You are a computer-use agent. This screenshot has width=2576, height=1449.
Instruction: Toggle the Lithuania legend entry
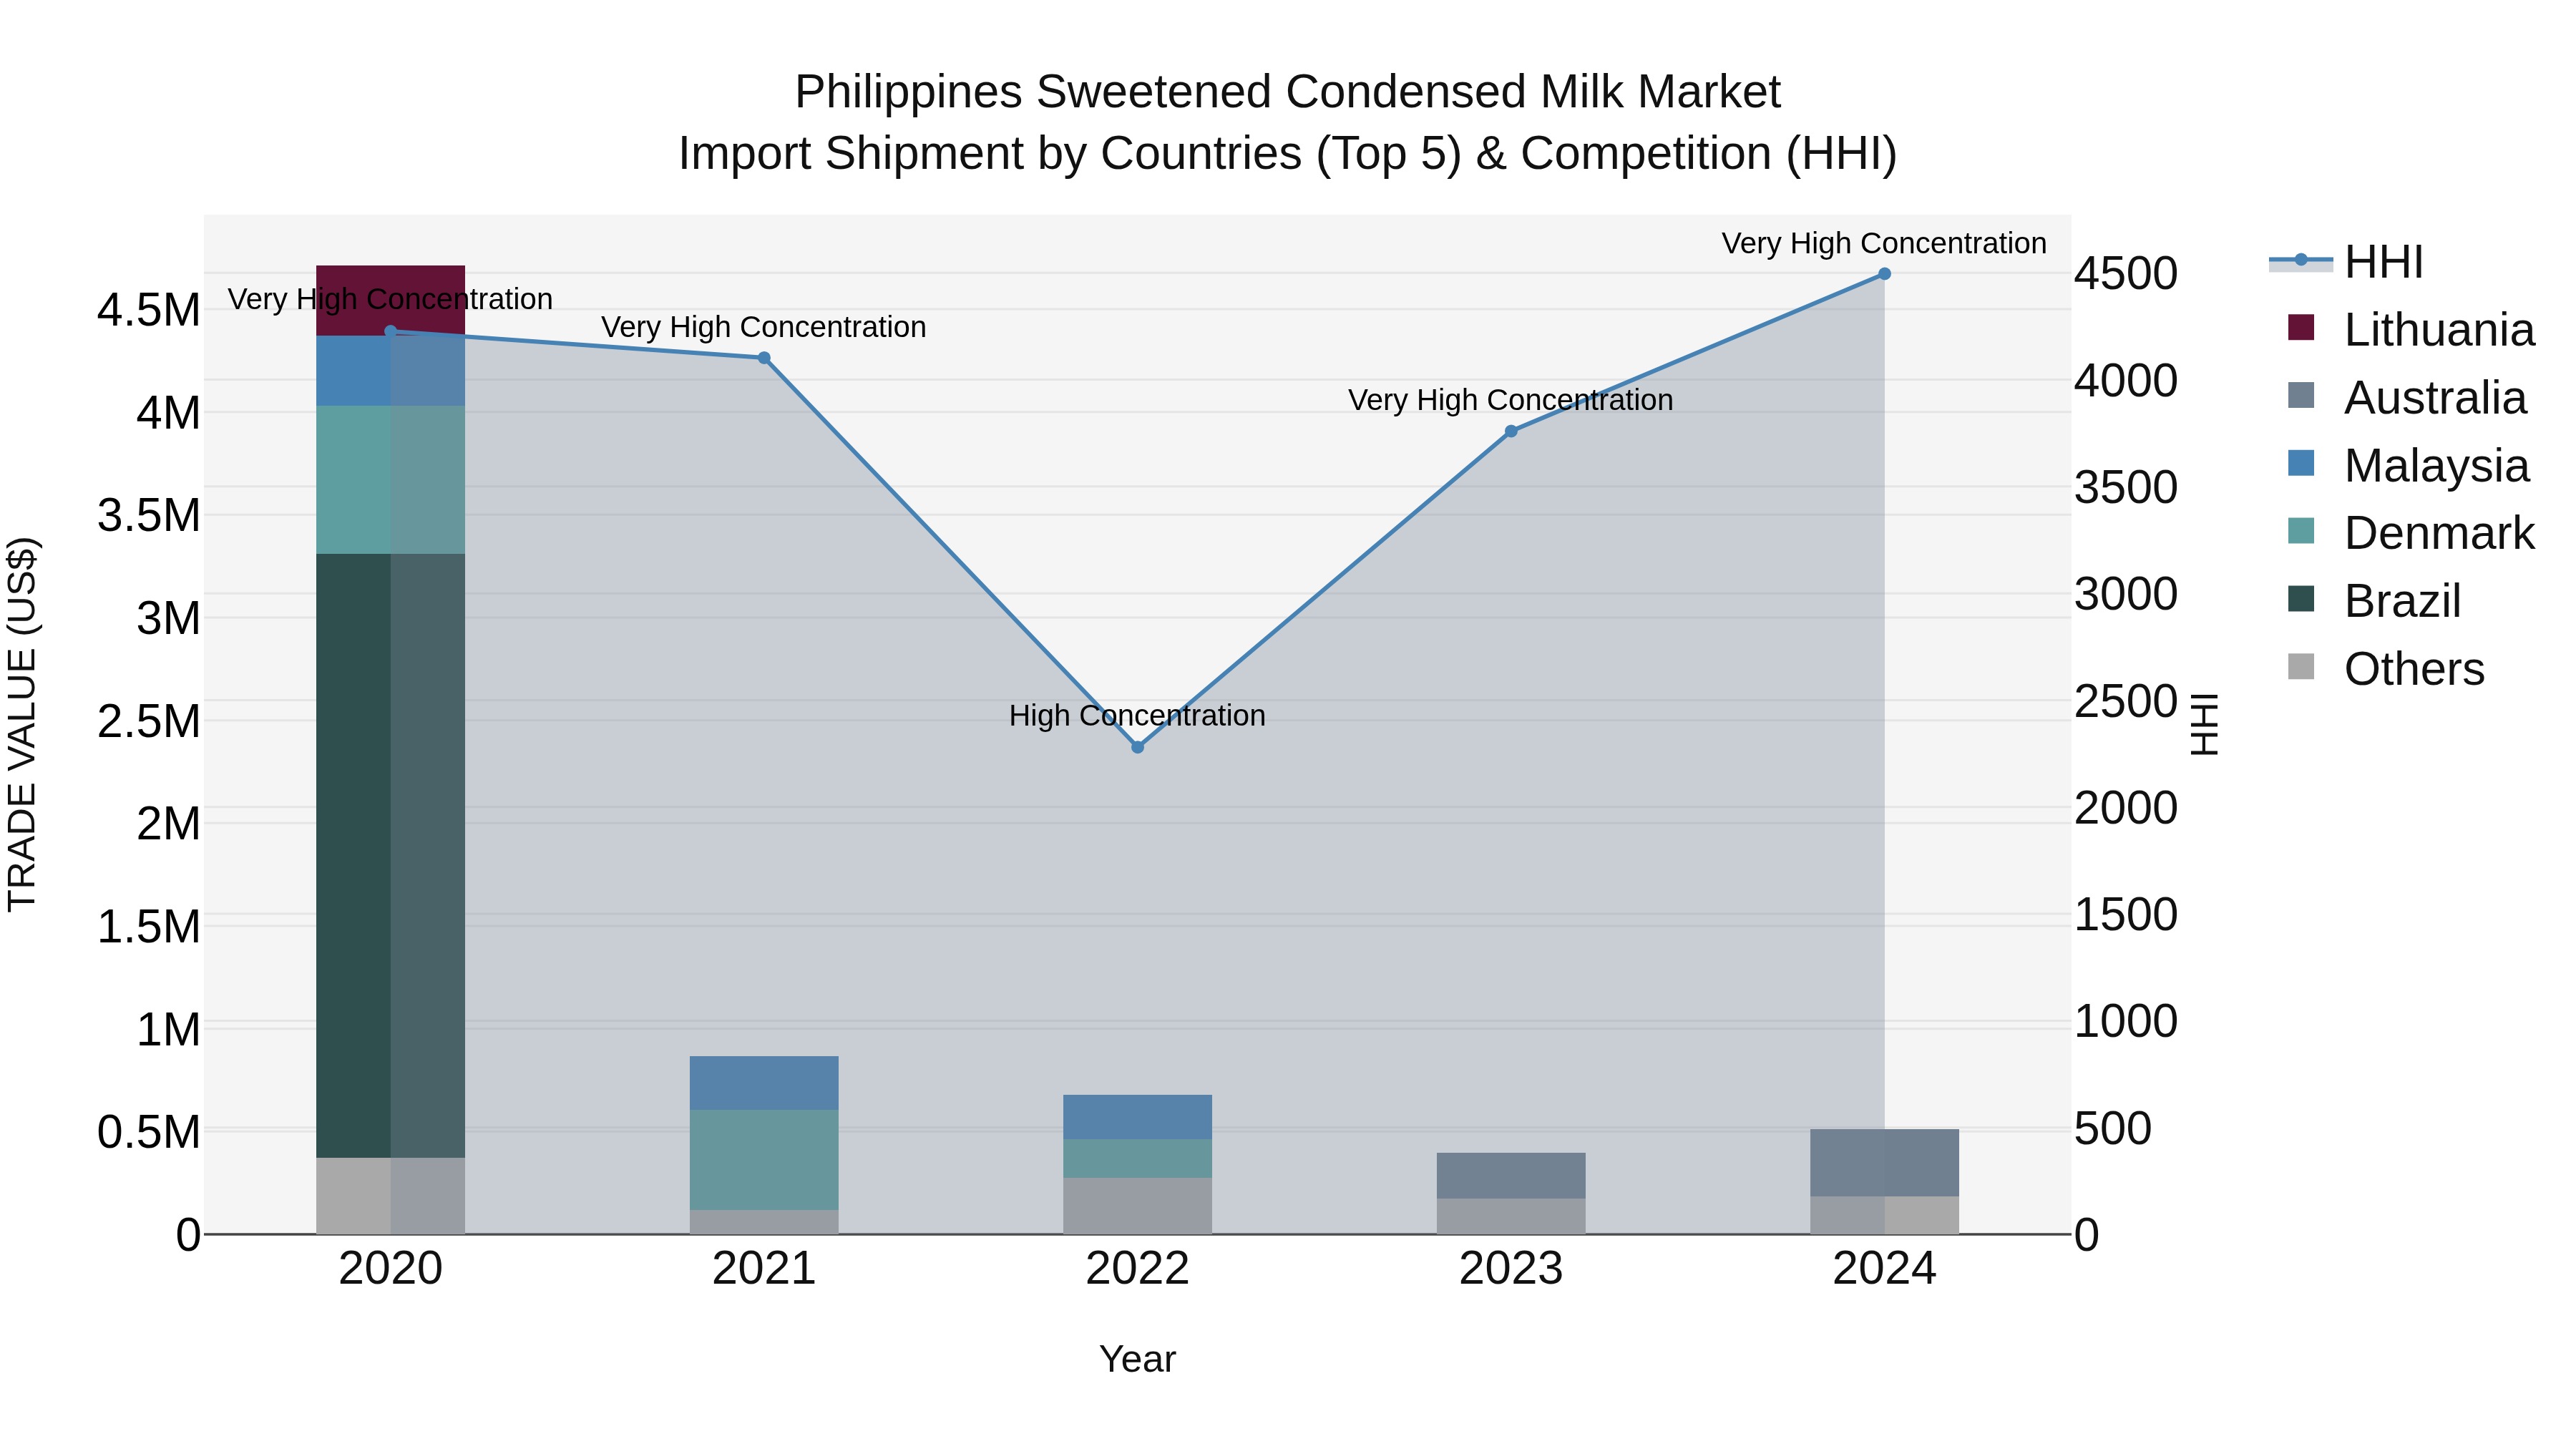coord(2411,329)
